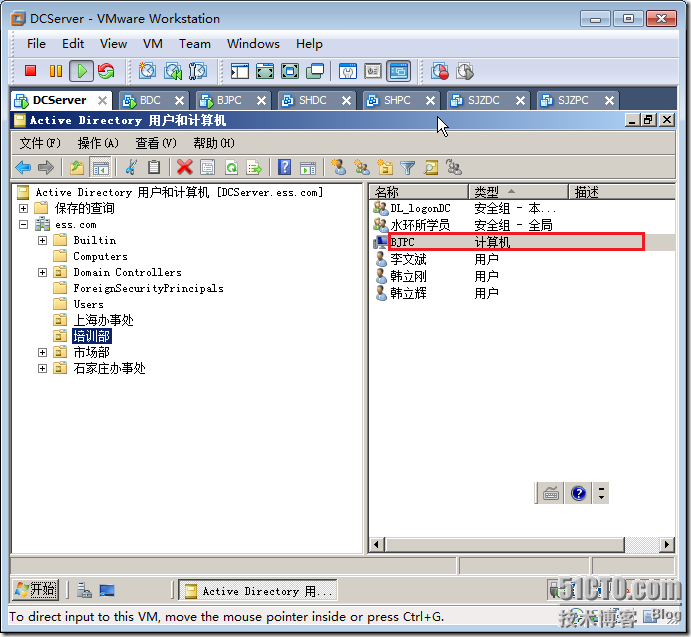The image size is (691, 637).
Task: Select the 水环所学员 group entry
Action: click(x=420, y=225)
